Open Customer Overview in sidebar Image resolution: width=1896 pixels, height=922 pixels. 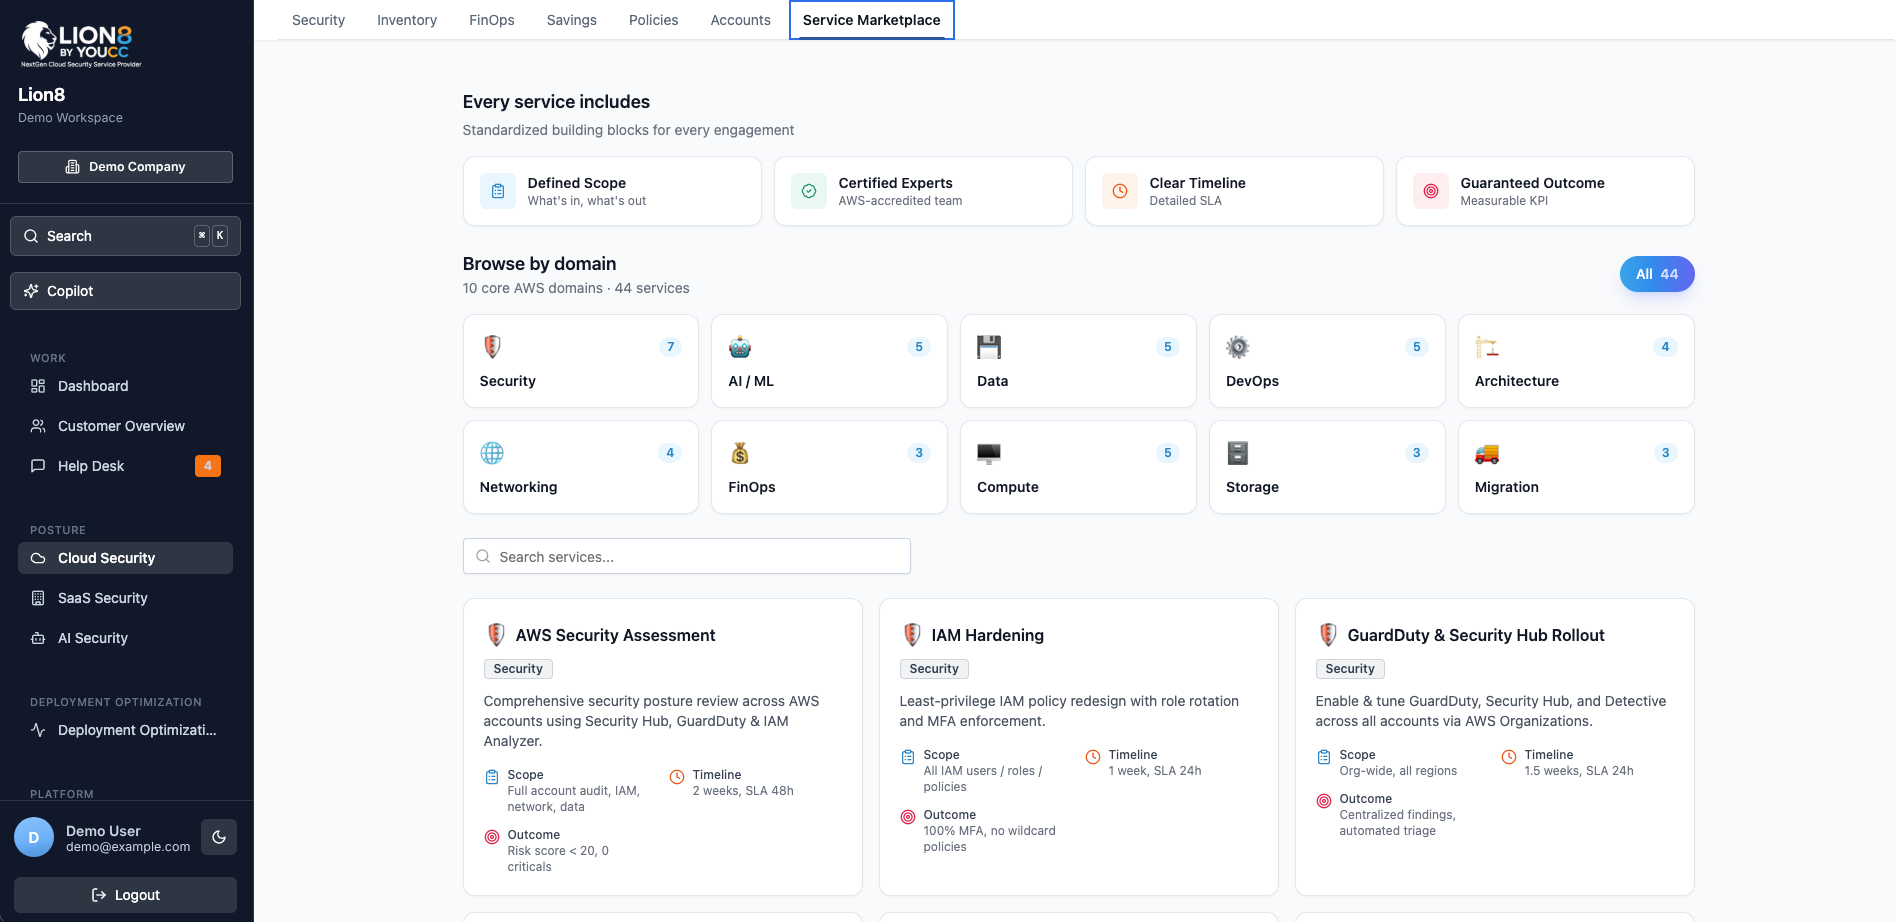125,426
